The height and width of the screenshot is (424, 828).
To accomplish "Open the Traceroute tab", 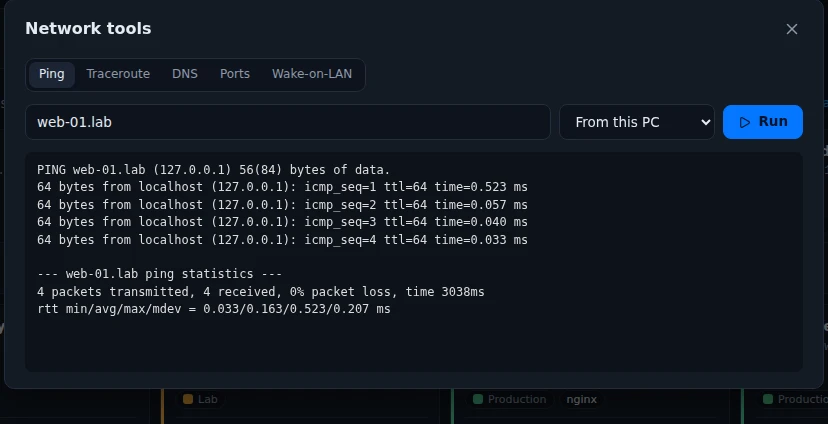I will pyautogui.click(x=118, y=74).
